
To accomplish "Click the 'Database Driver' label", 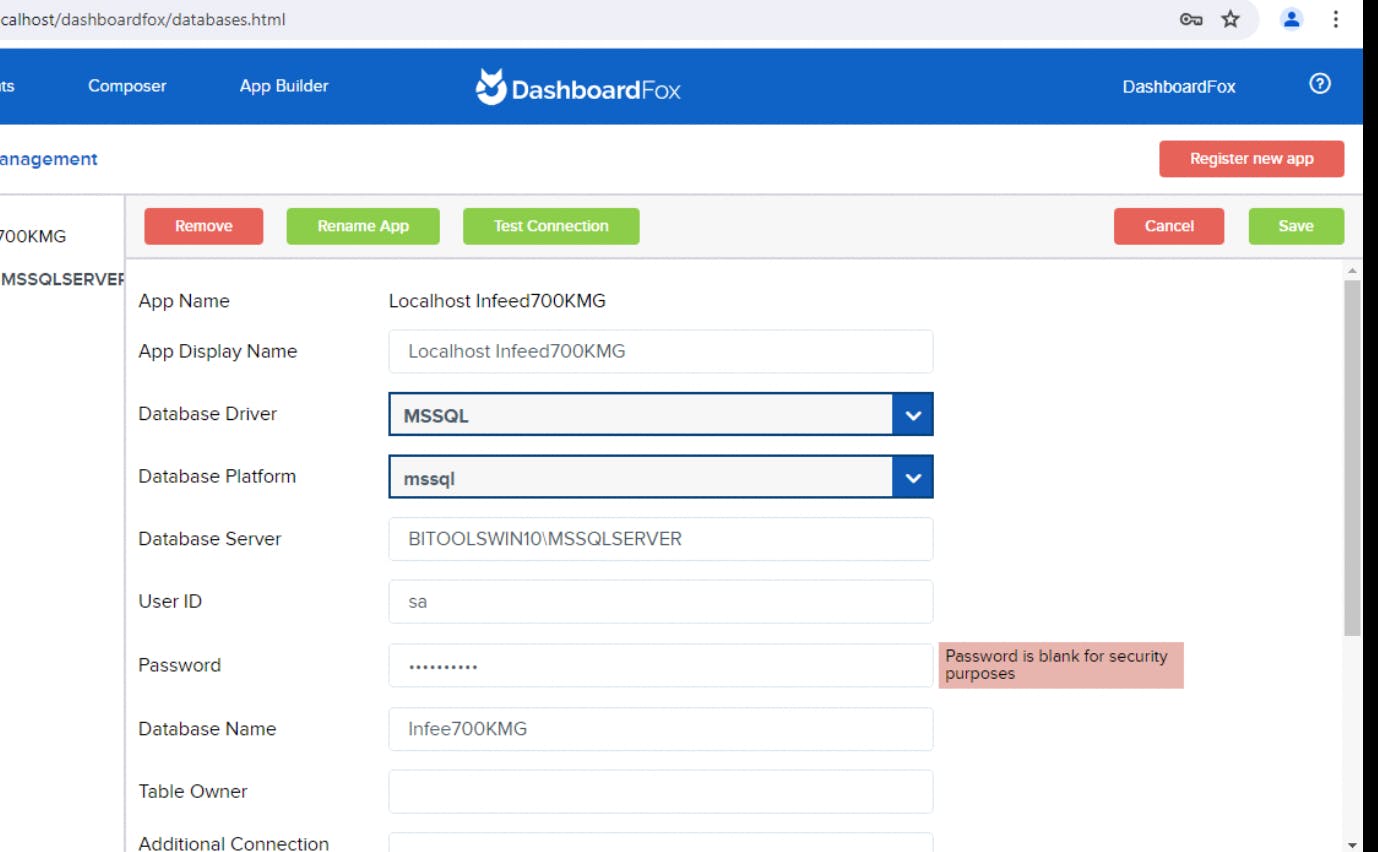I will [x=208, y=414].
